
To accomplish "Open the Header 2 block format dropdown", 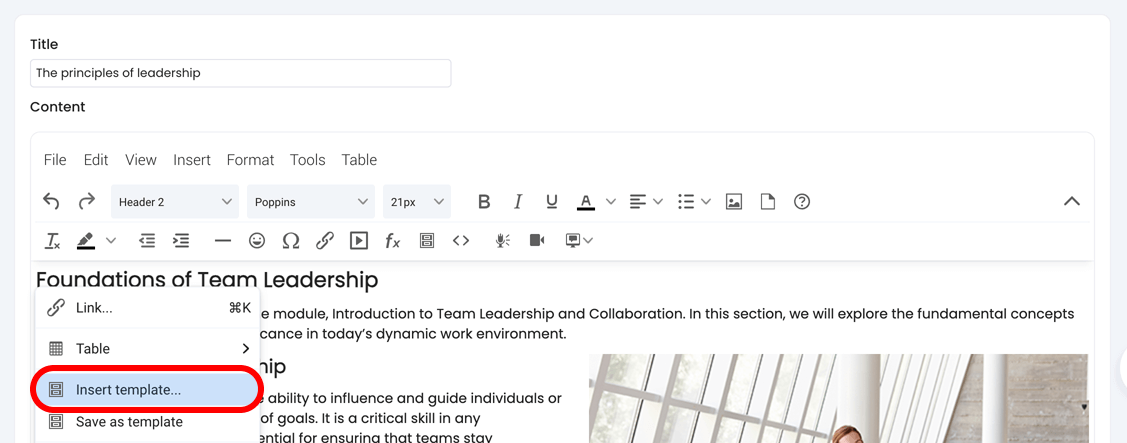I will [x=175, y=202].
